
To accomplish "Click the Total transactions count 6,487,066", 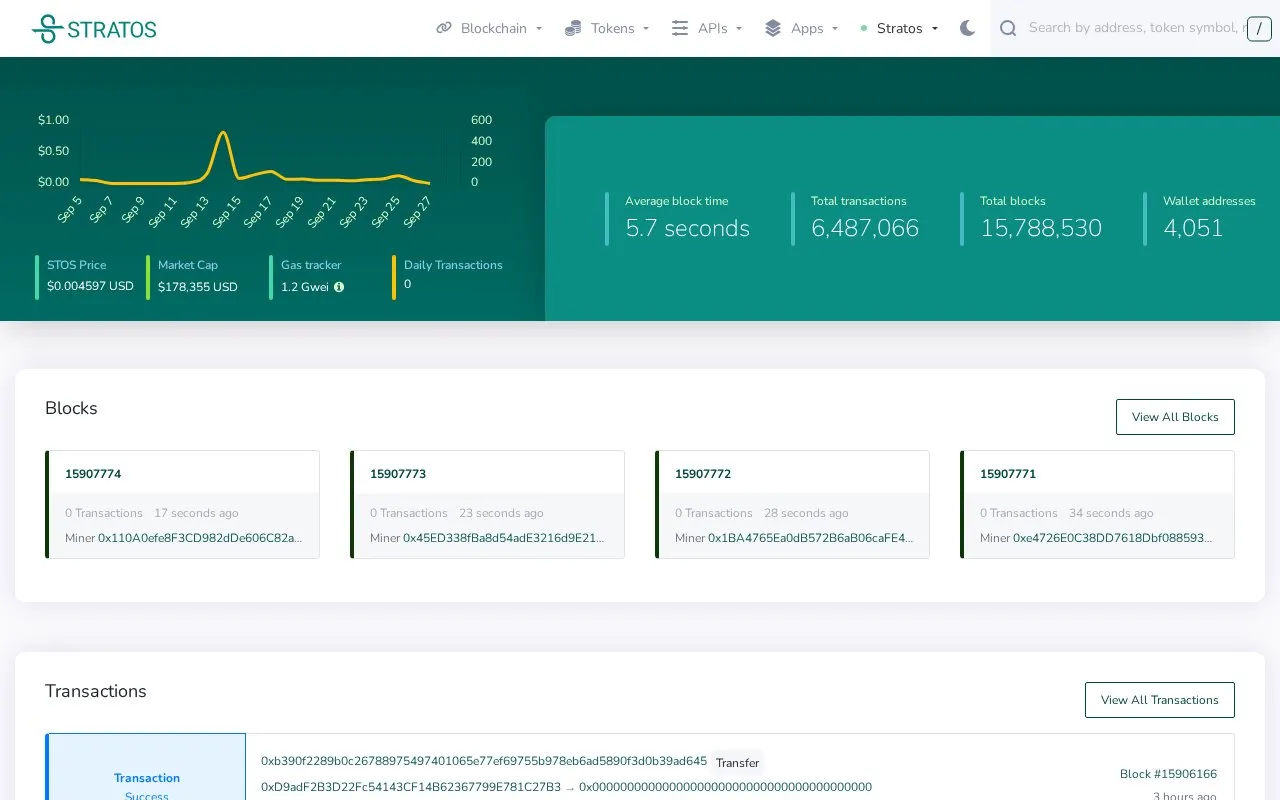I will pos(865,228).
